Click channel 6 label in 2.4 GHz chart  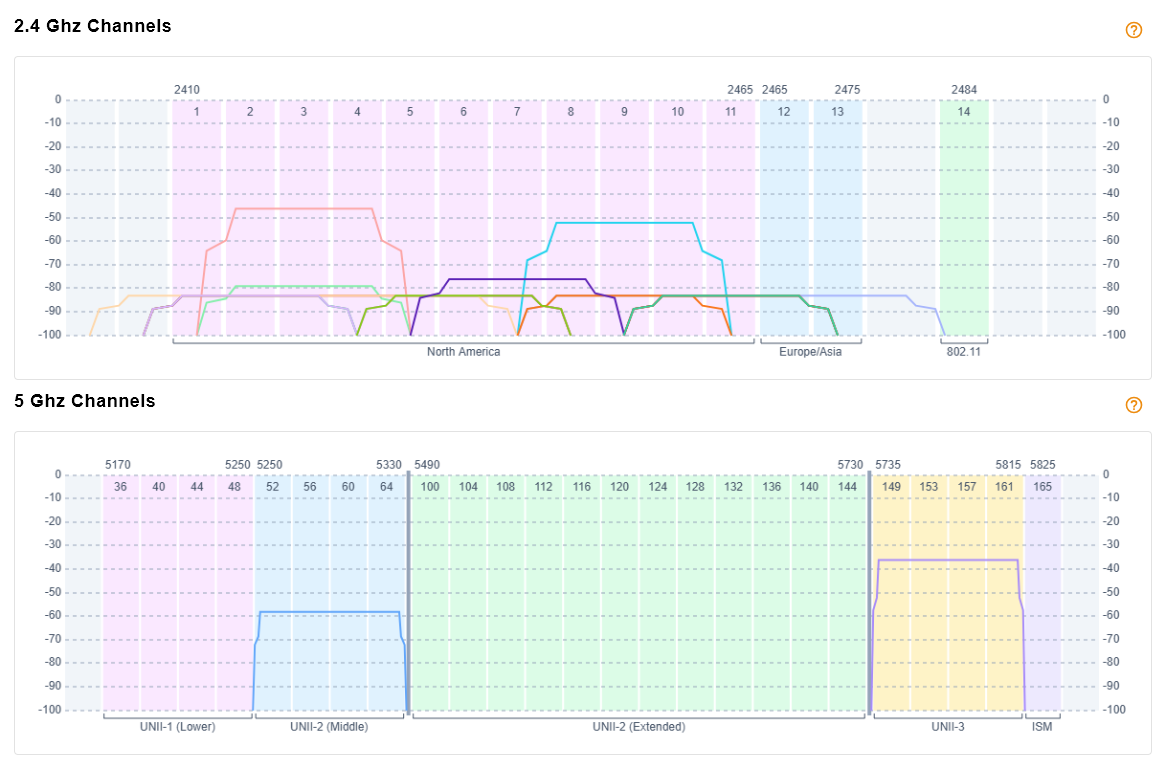pyautogui.click(x=464, y=112)
